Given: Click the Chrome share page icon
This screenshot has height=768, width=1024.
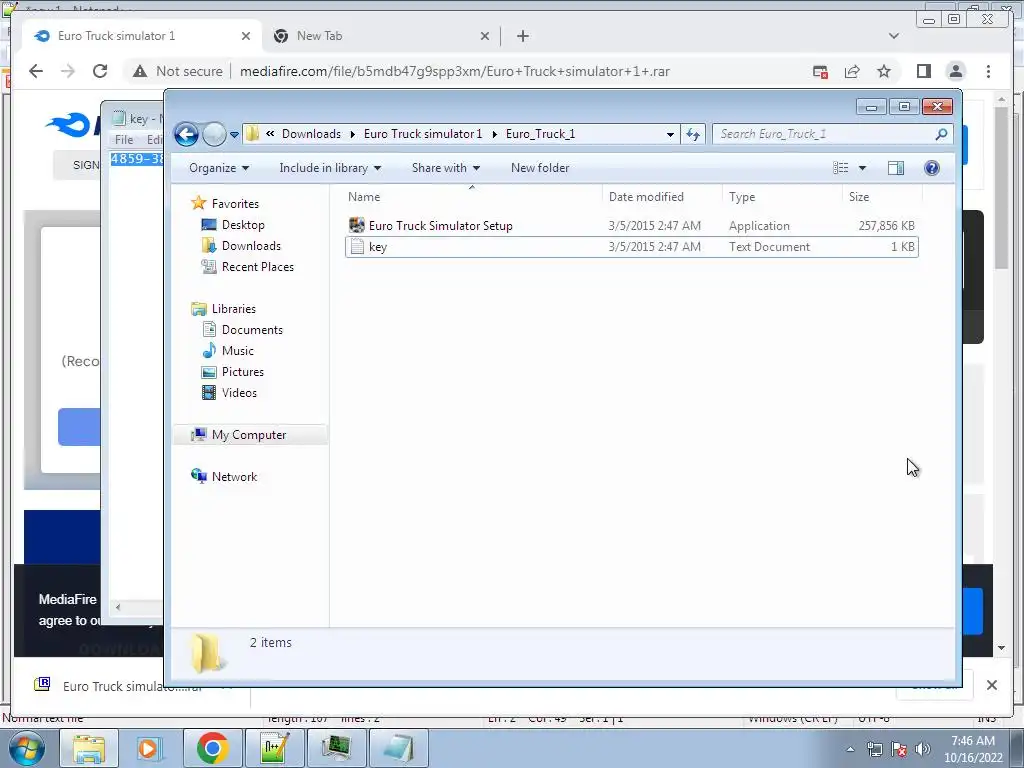Looking at the screenshot, I should [x=852, y=71].
